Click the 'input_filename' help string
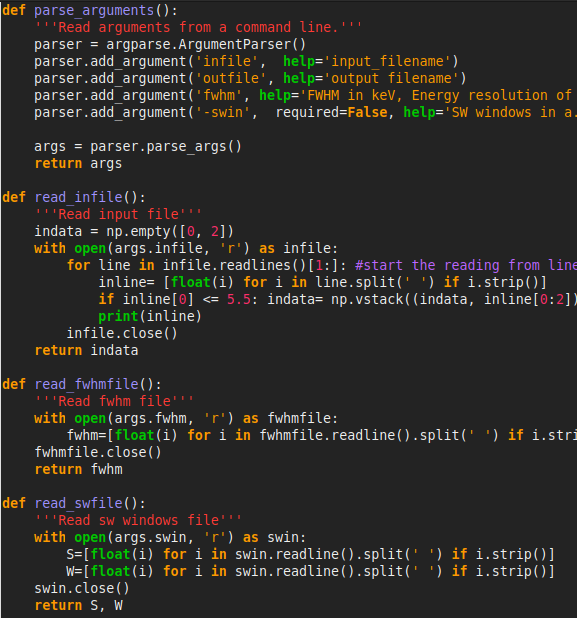Viewport: 577px width, 618px height. click(387, 61)
